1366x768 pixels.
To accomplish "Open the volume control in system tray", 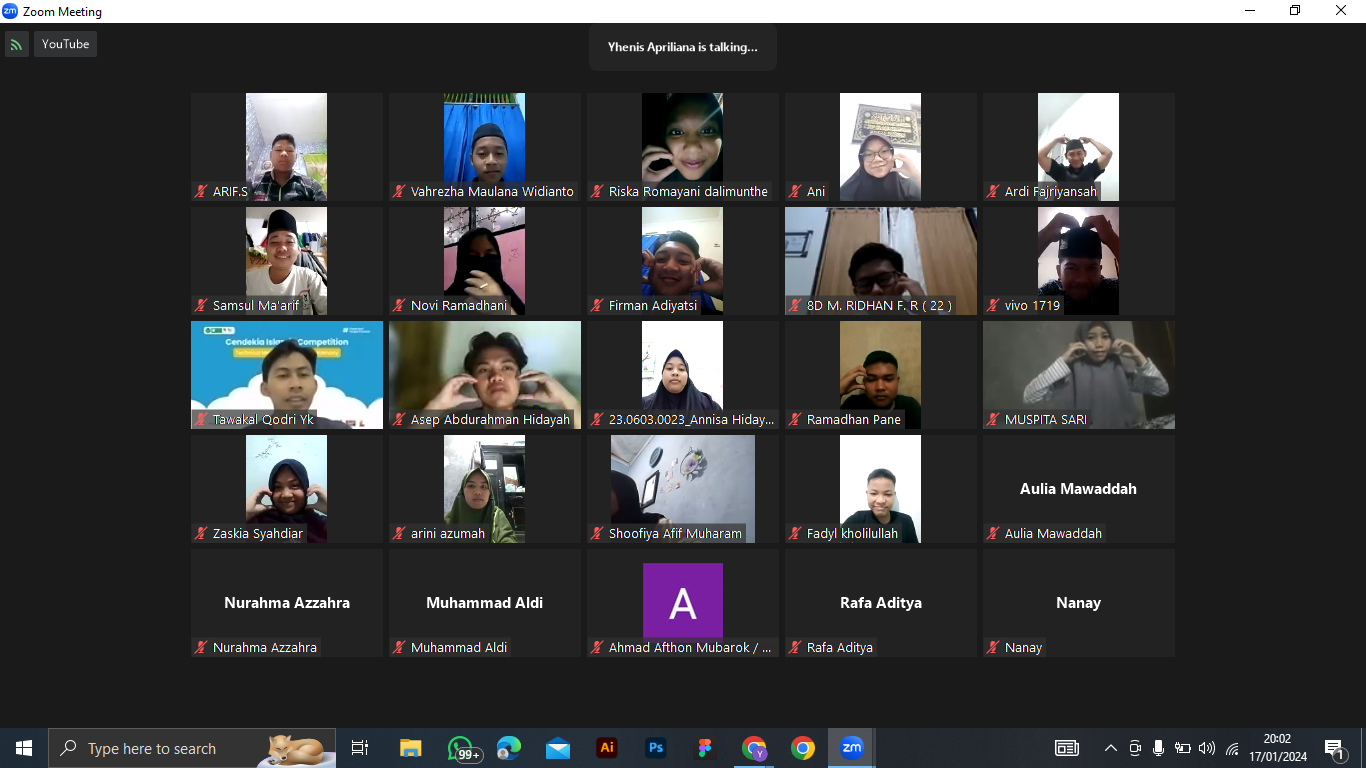I will pyautogui.click(x=1207, y=748).
